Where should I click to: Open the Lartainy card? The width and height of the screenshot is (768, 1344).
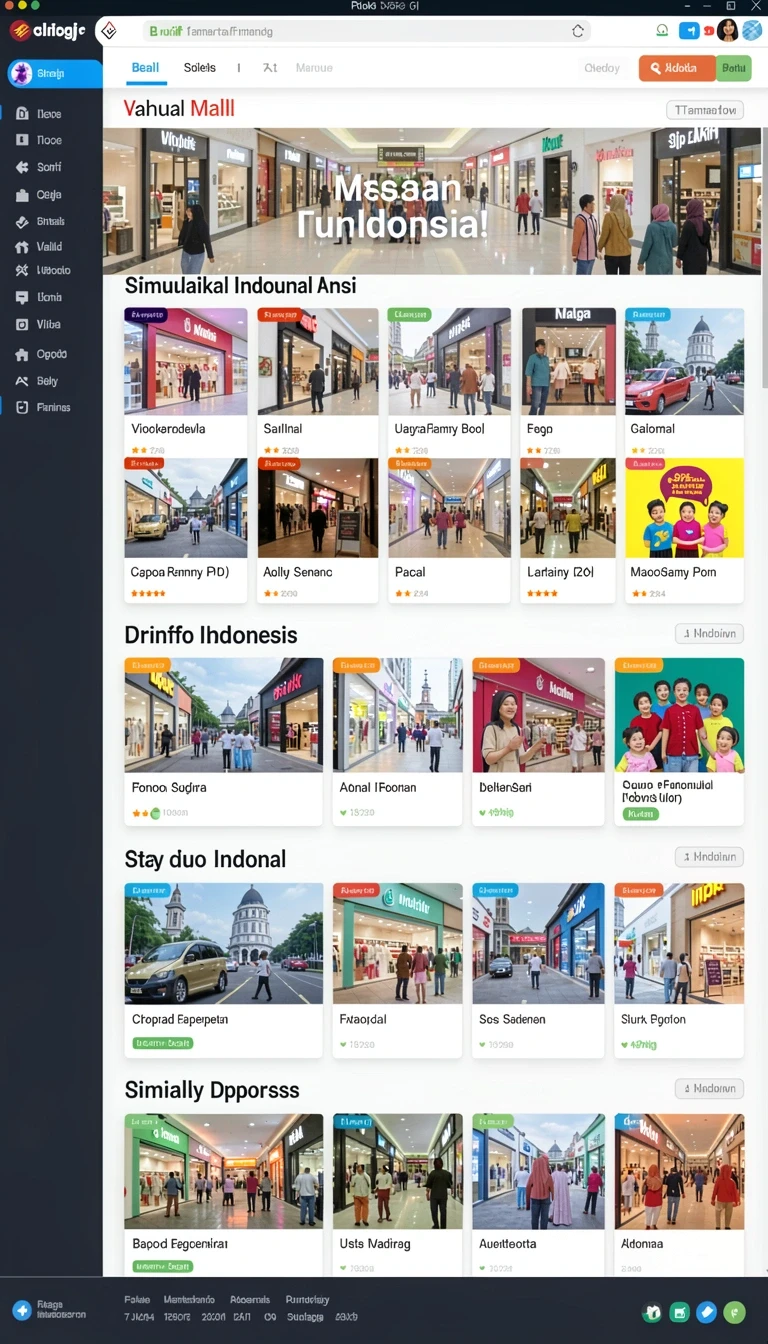point(568,530)
